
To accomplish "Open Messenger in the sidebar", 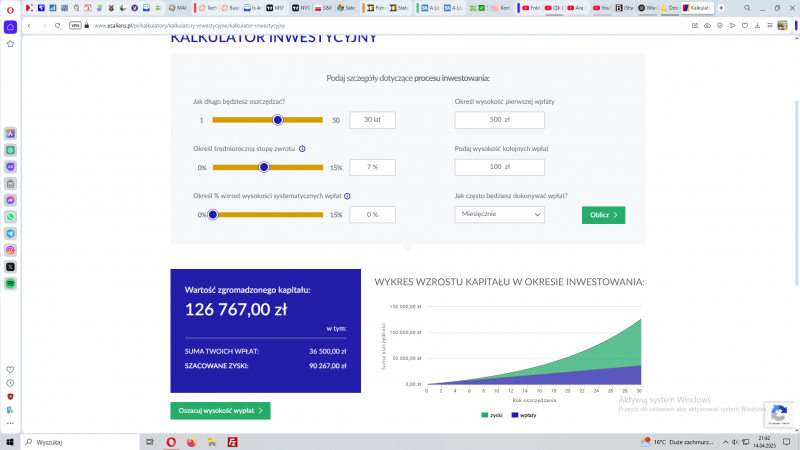I will (10, 199).
